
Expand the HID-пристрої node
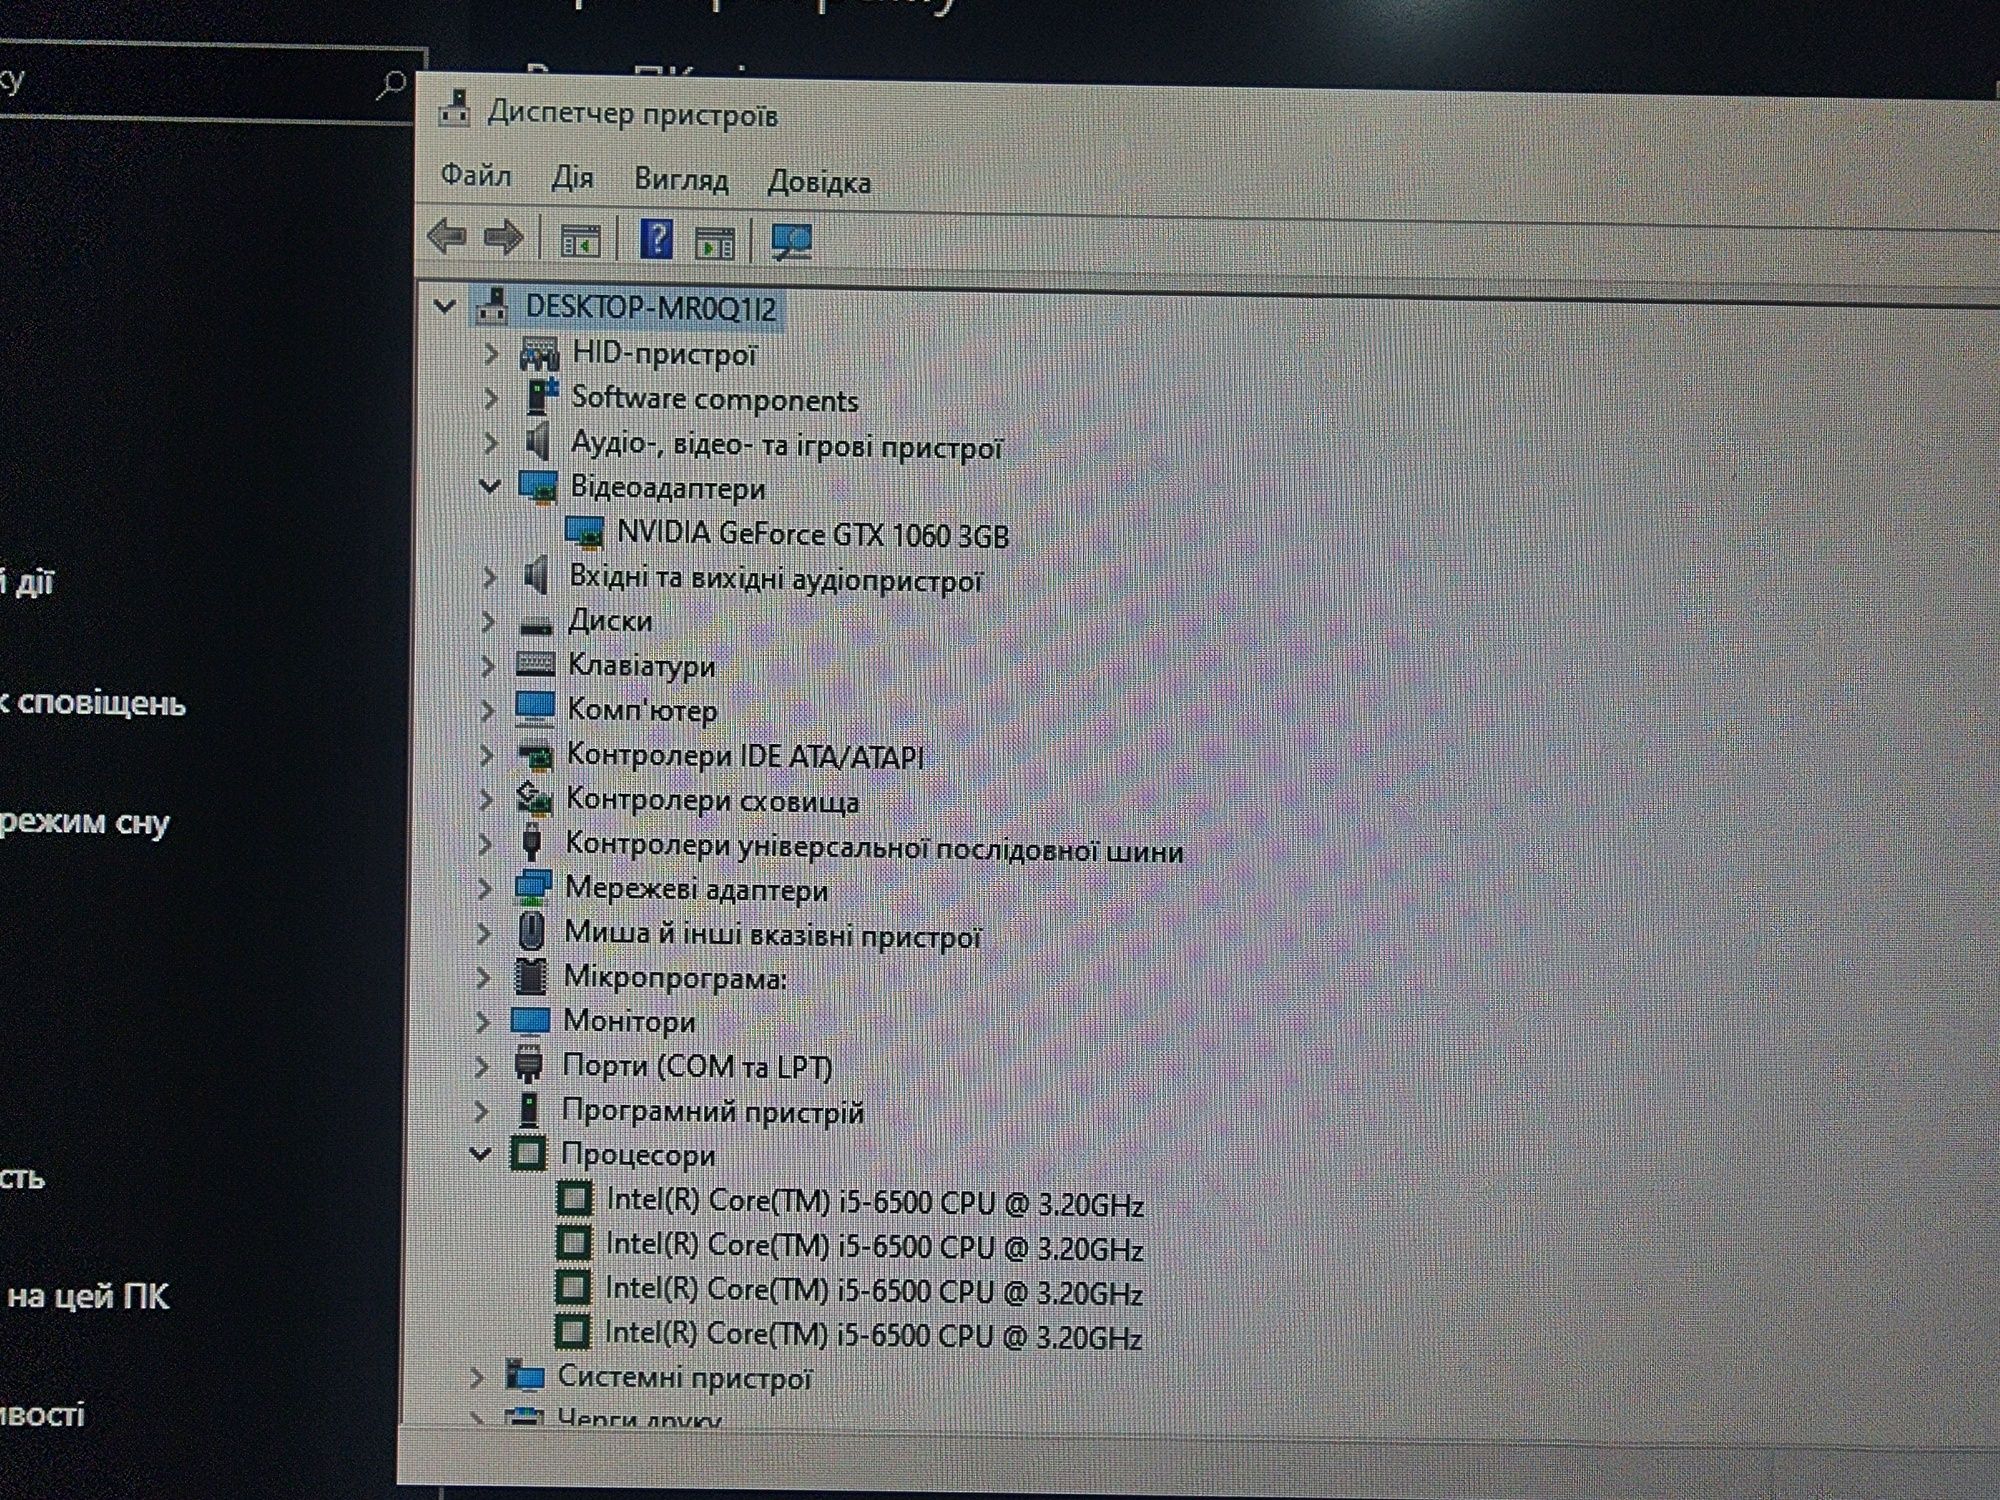click(x=490, y=353)
